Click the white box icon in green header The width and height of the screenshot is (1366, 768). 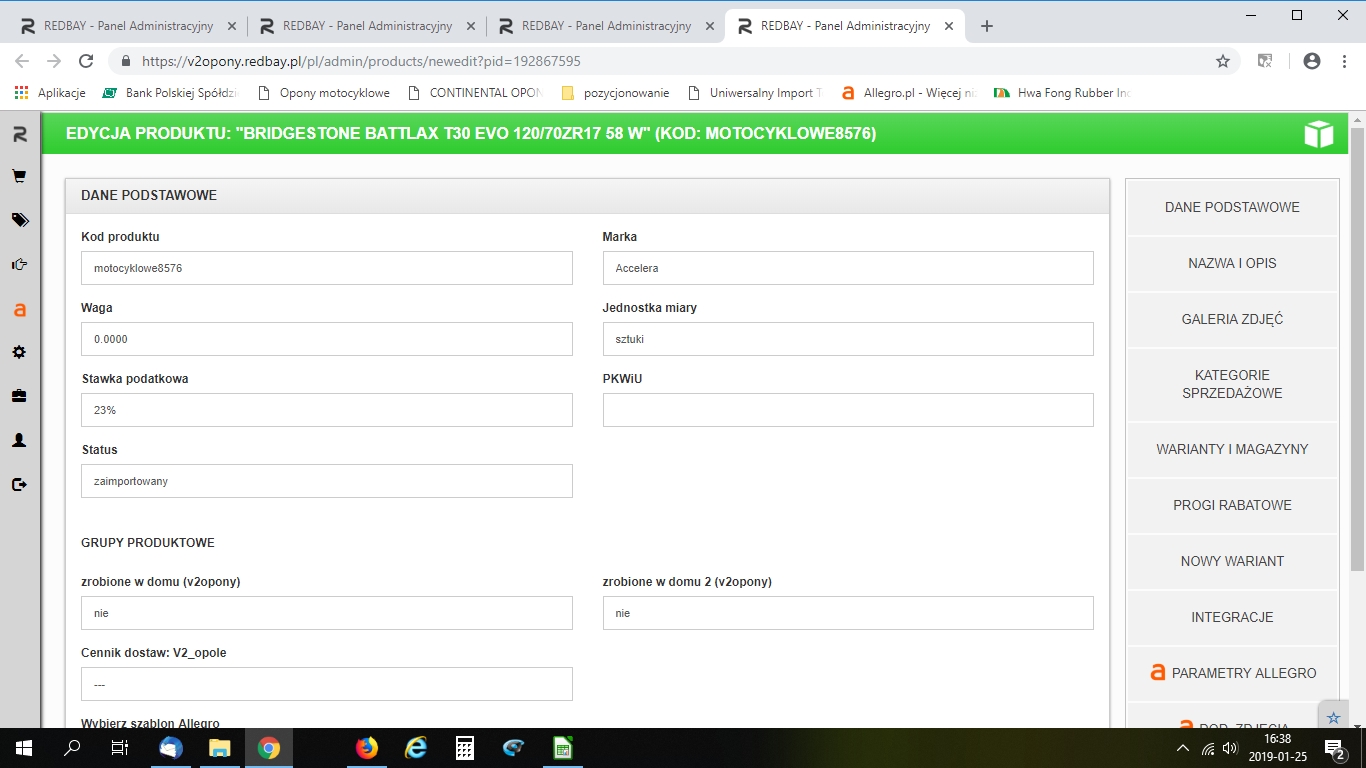click(x=1319, y=134)
